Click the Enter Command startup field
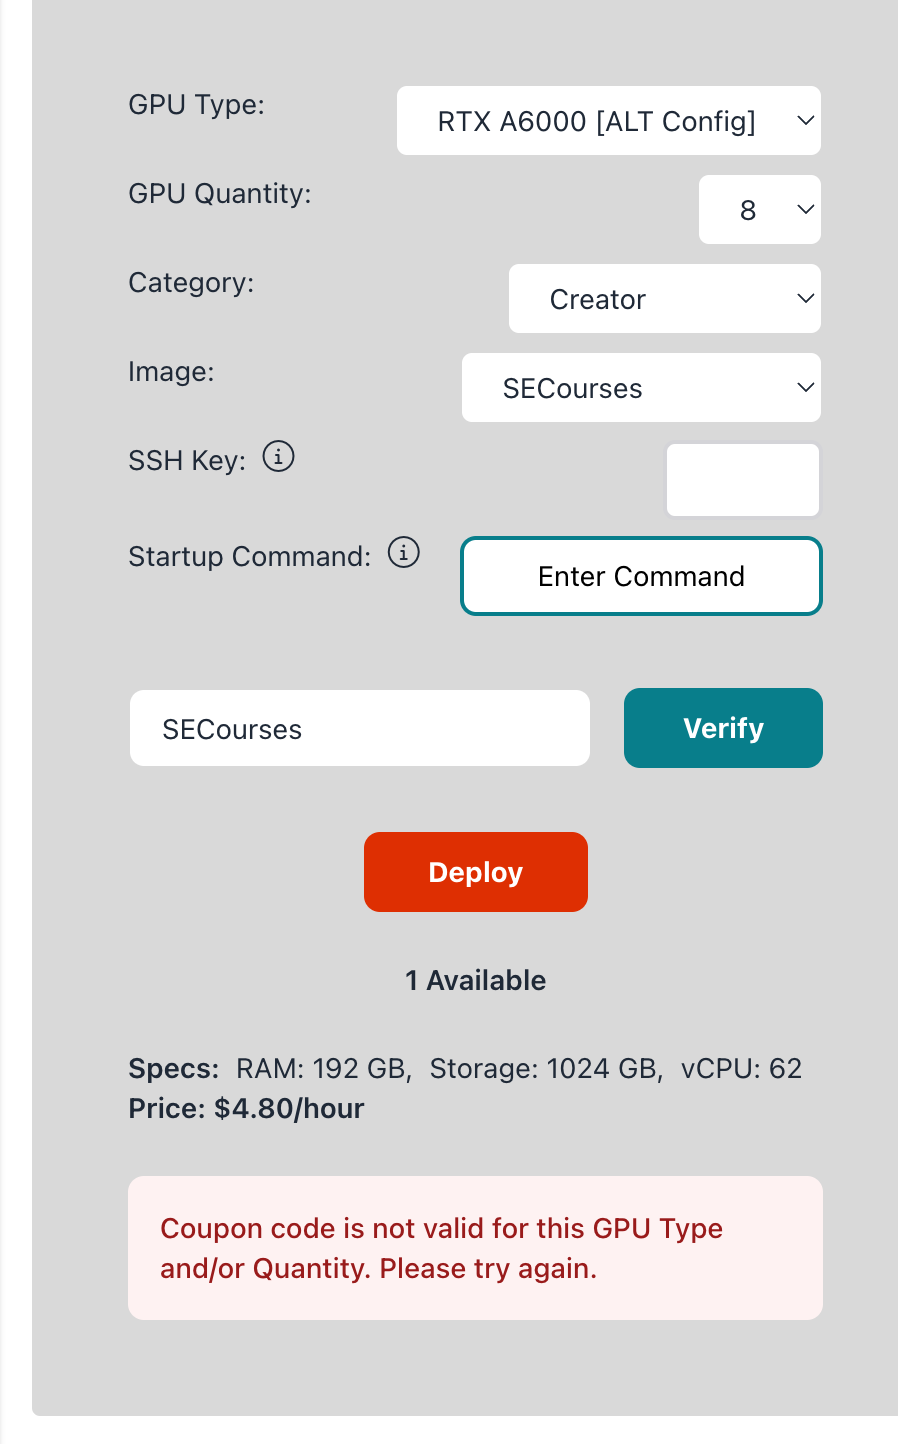 [x=641, y=577]
